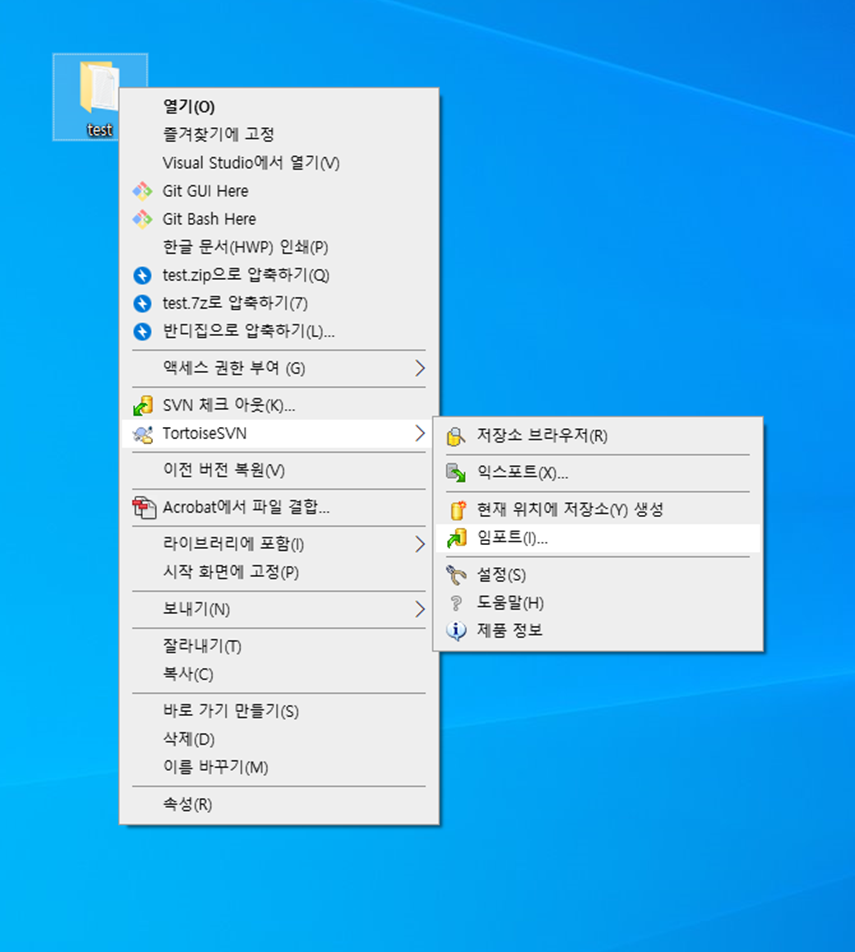Screen dimensions: 855x952
Task: Expand the 액세스 권한 부여 submenu arrow
Action: [x=420, y=368]
